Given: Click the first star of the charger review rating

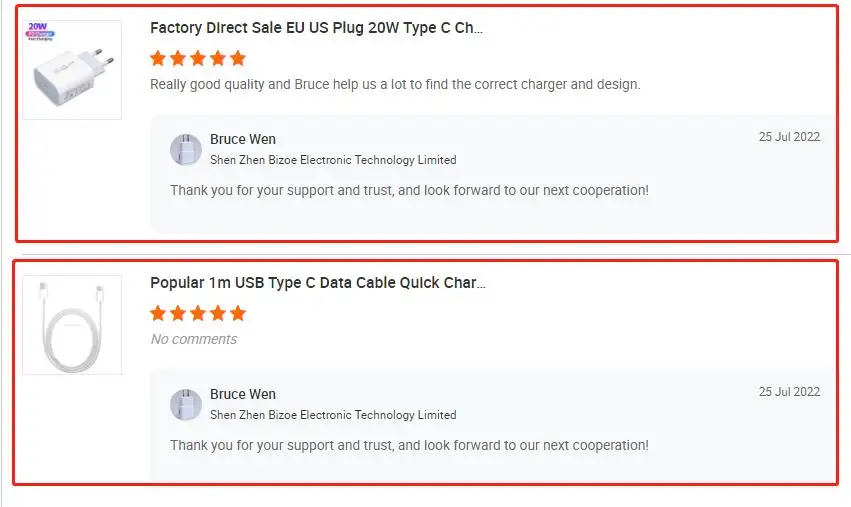Looking at the screenshot, I should 158,58.
